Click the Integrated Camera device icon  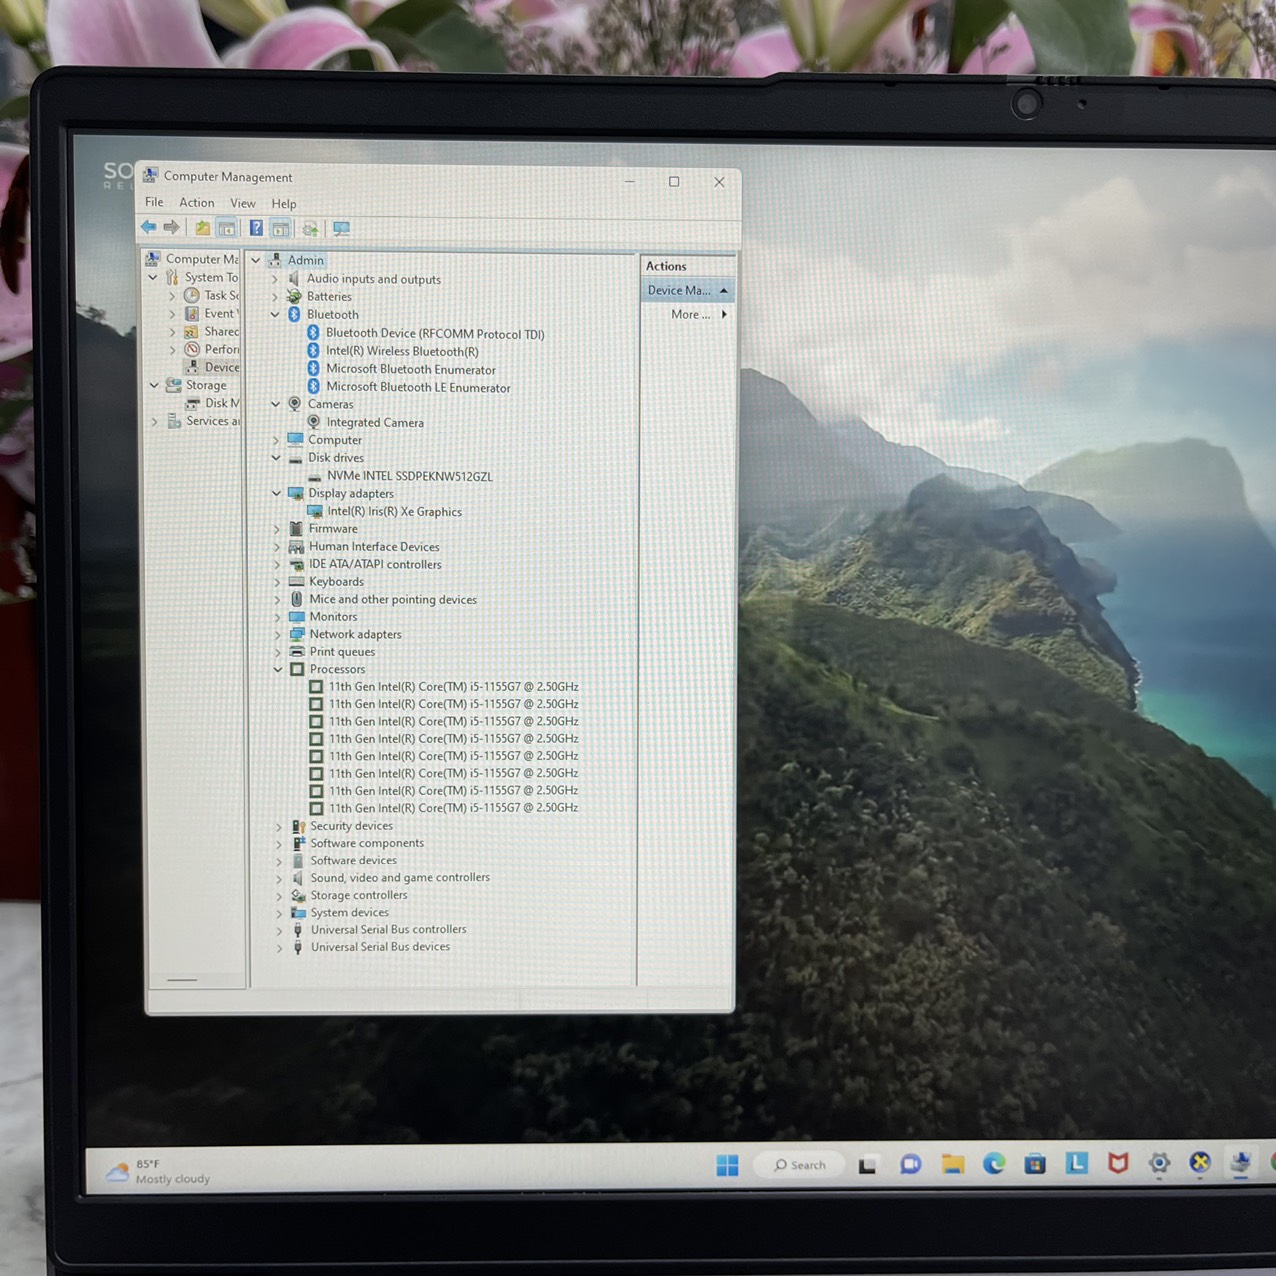tap(314, 422)
